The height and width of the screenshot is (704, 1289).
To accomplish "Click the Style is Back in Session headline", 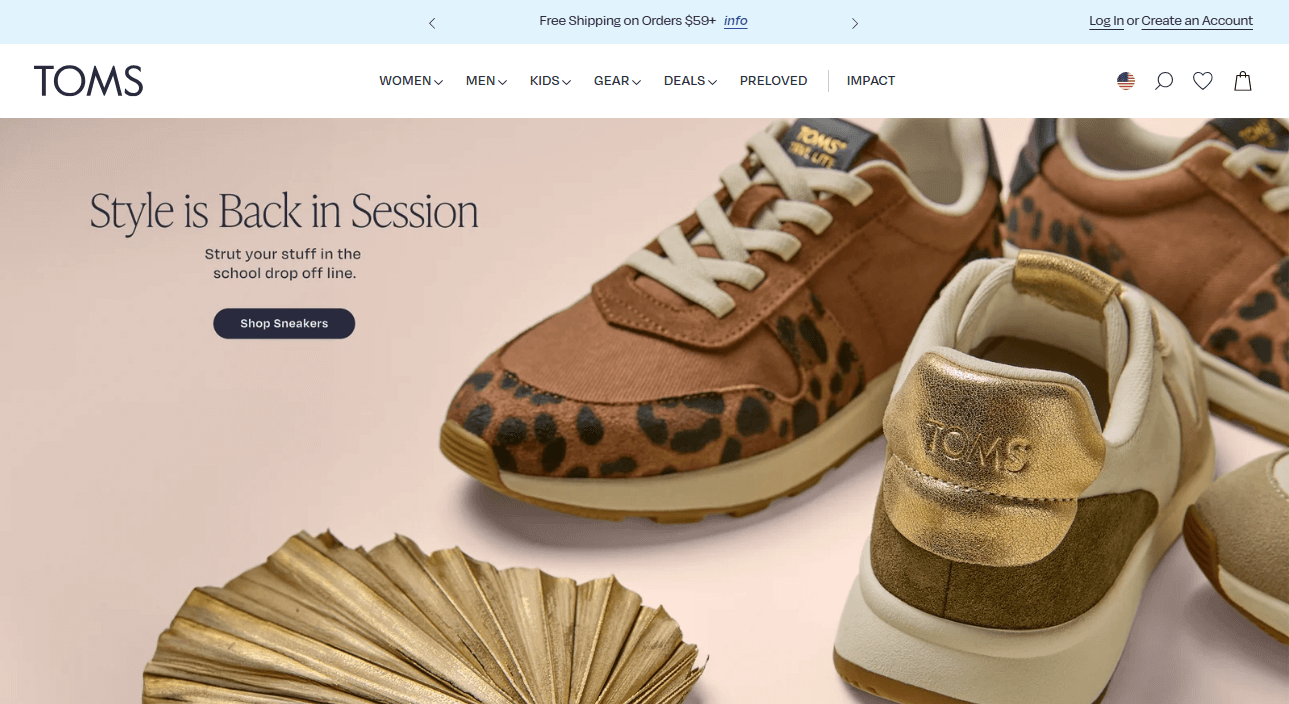I will point(284,212).
